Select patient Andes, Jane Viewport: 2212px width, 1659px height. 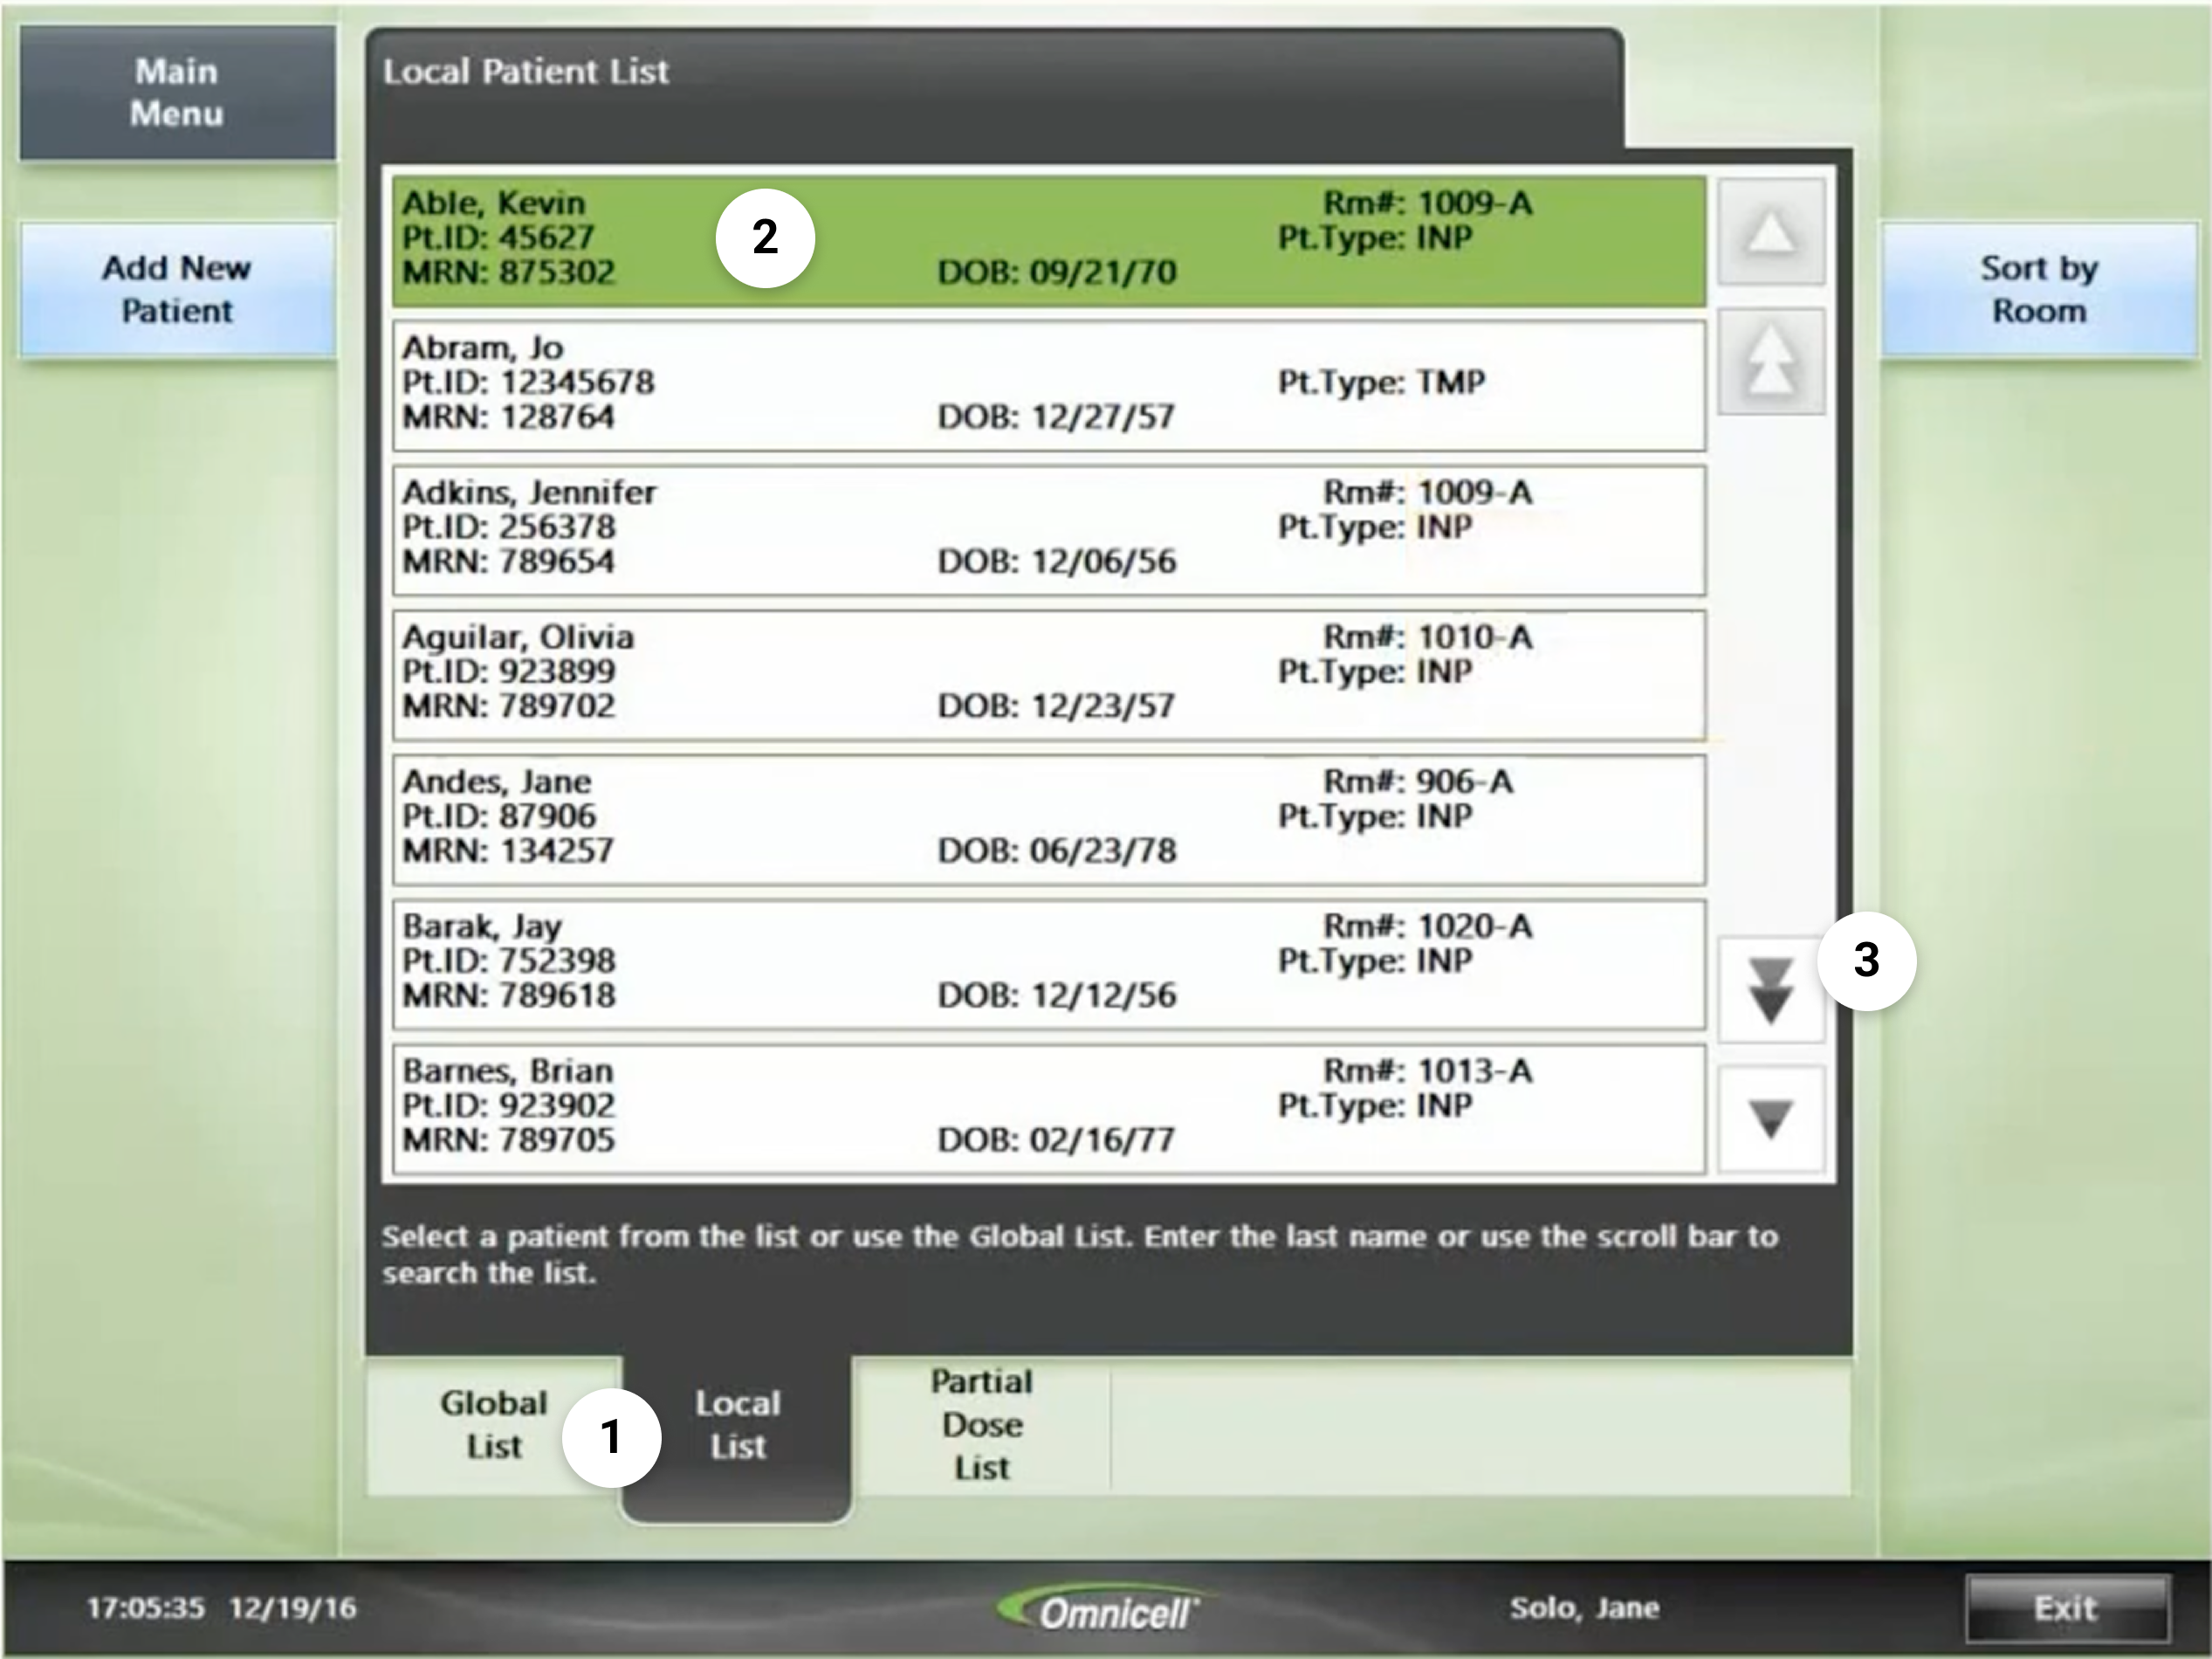click(1048, 819)
